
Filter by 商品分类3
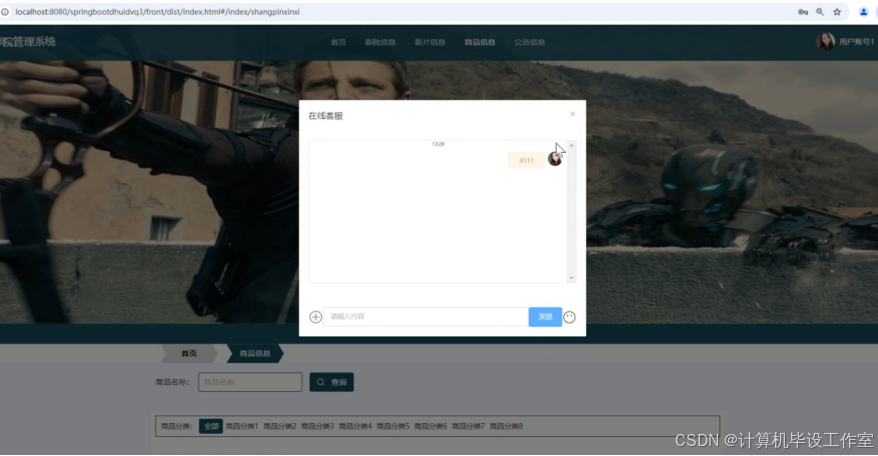[x=317, y=426]
